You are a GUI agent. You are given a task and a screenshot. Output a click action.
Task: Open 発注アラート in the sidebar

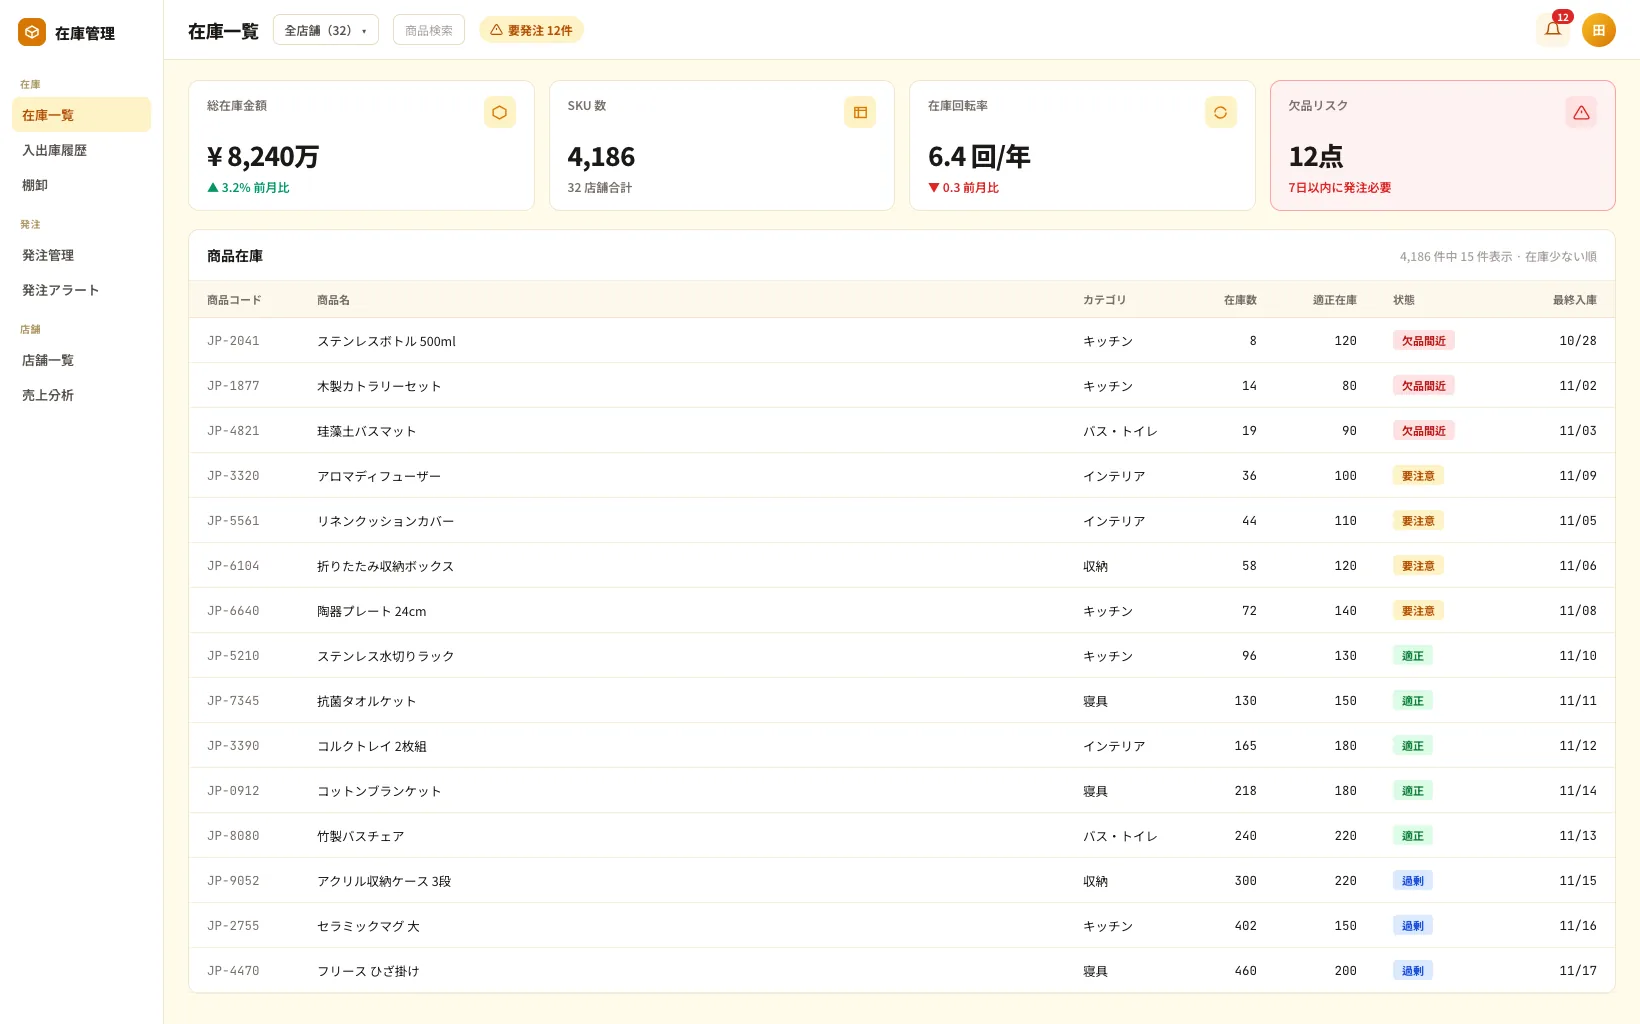click(x=81, y=290)
